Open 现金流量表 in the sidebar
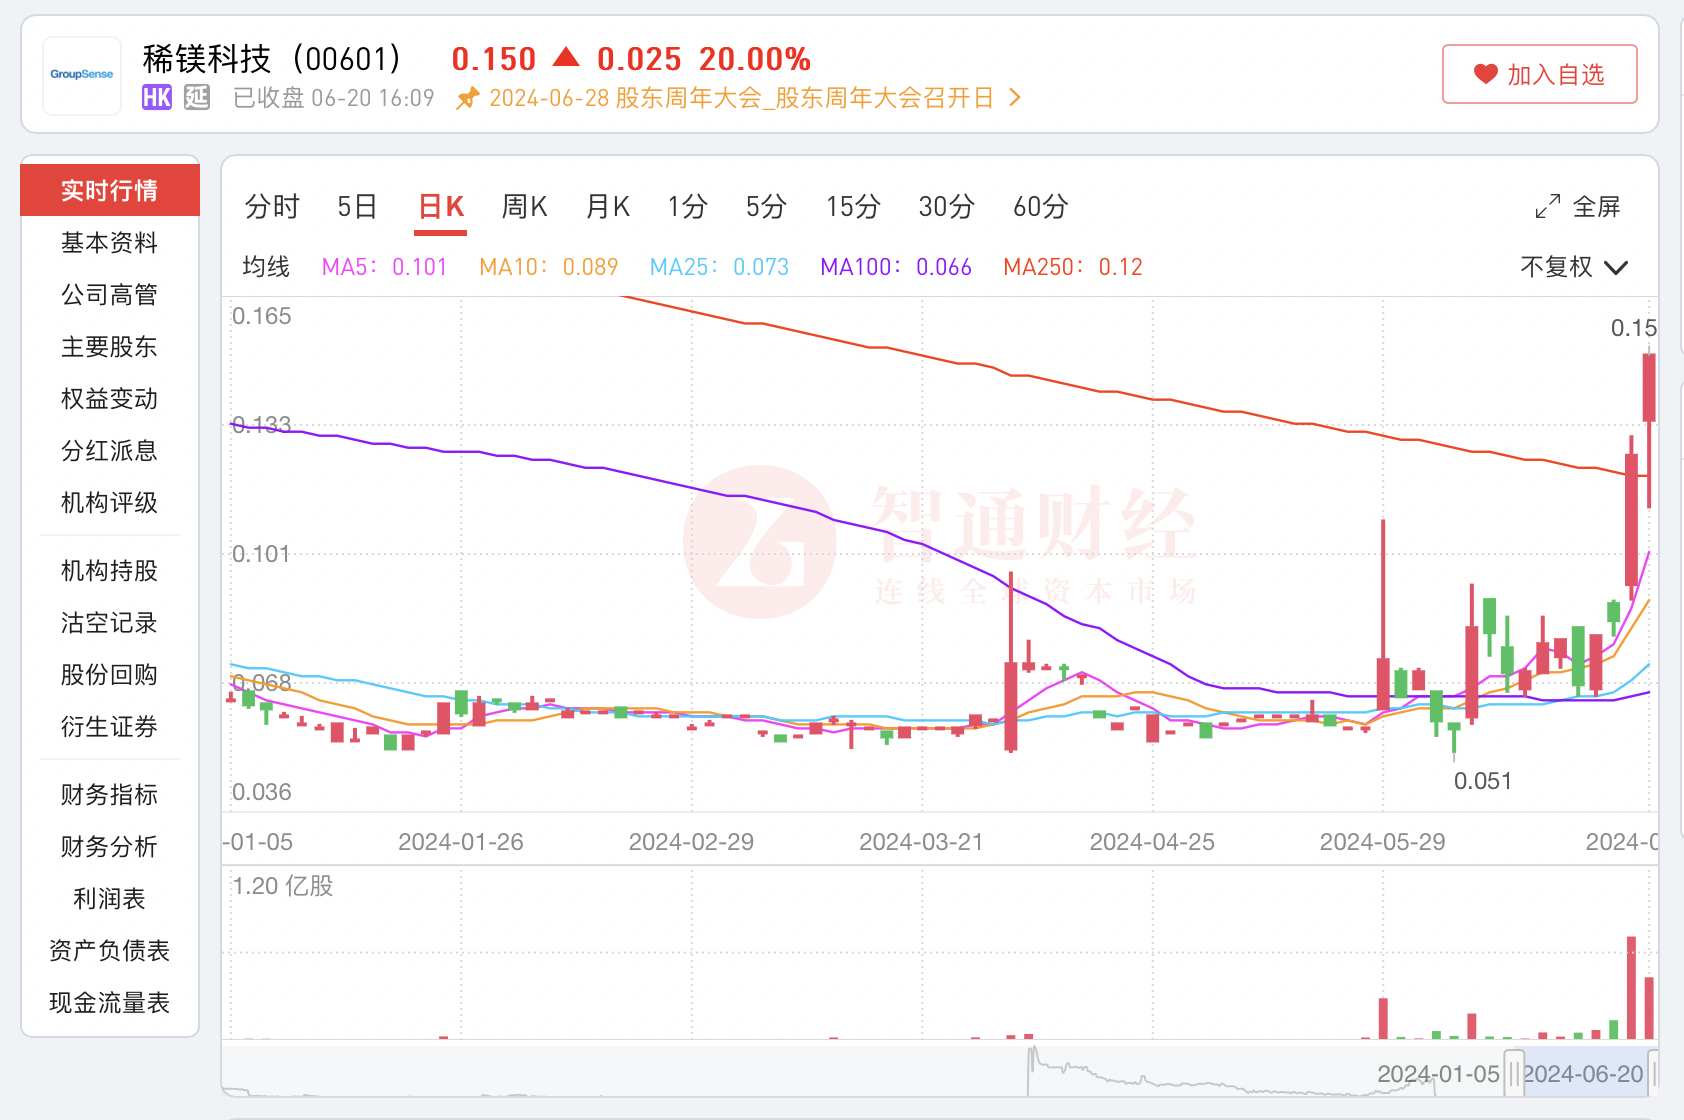1684x1120 pixels. click(x=110, y=1003)
